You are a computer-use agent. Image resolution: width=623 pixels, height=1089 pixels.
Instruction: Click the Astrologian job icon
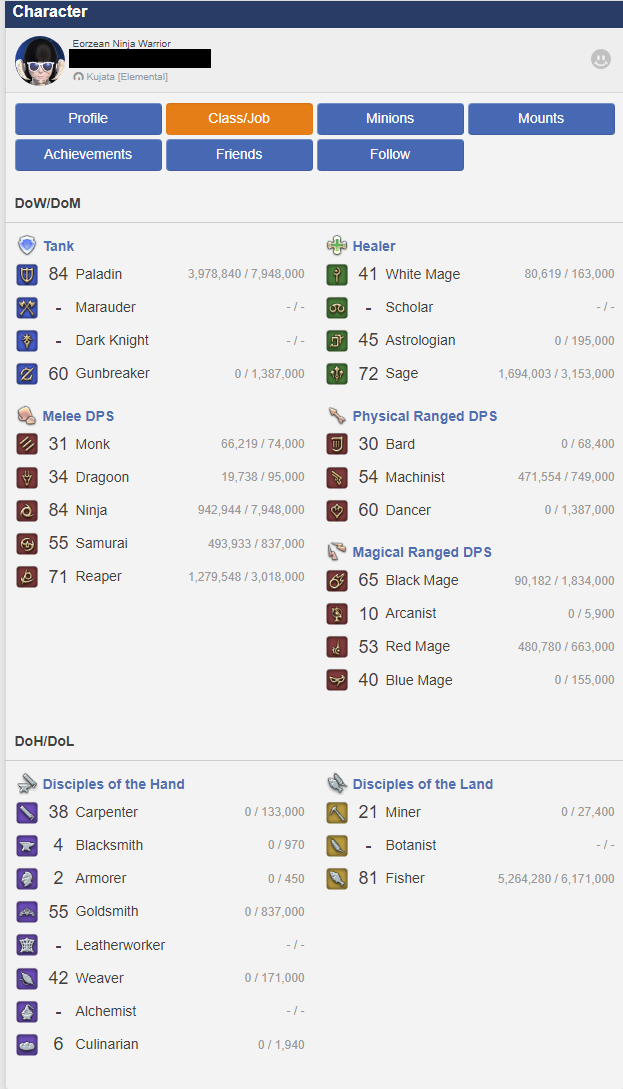click(337, 340)
